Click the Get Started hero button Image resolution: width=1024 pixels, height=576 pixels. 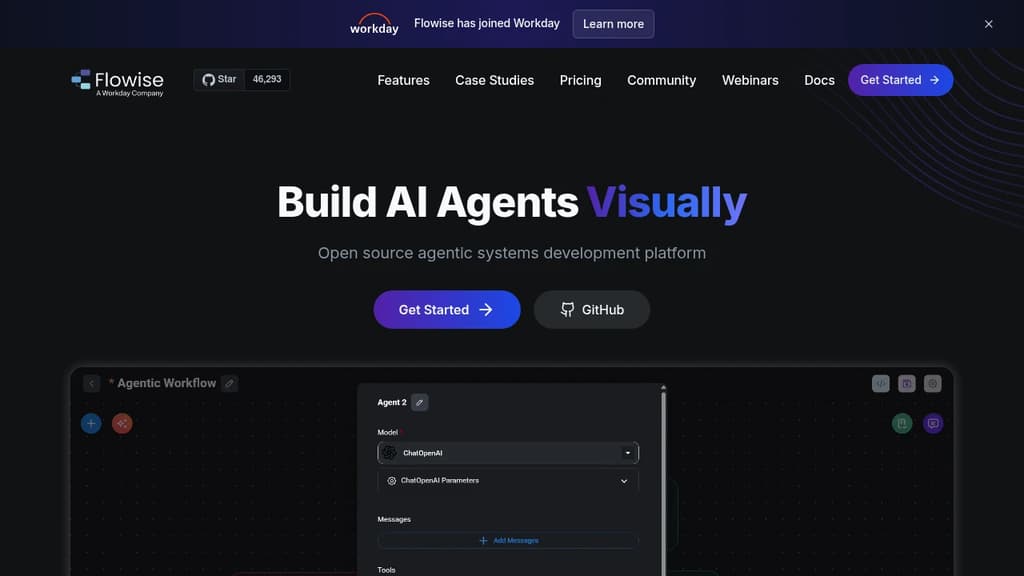[447, 310]
